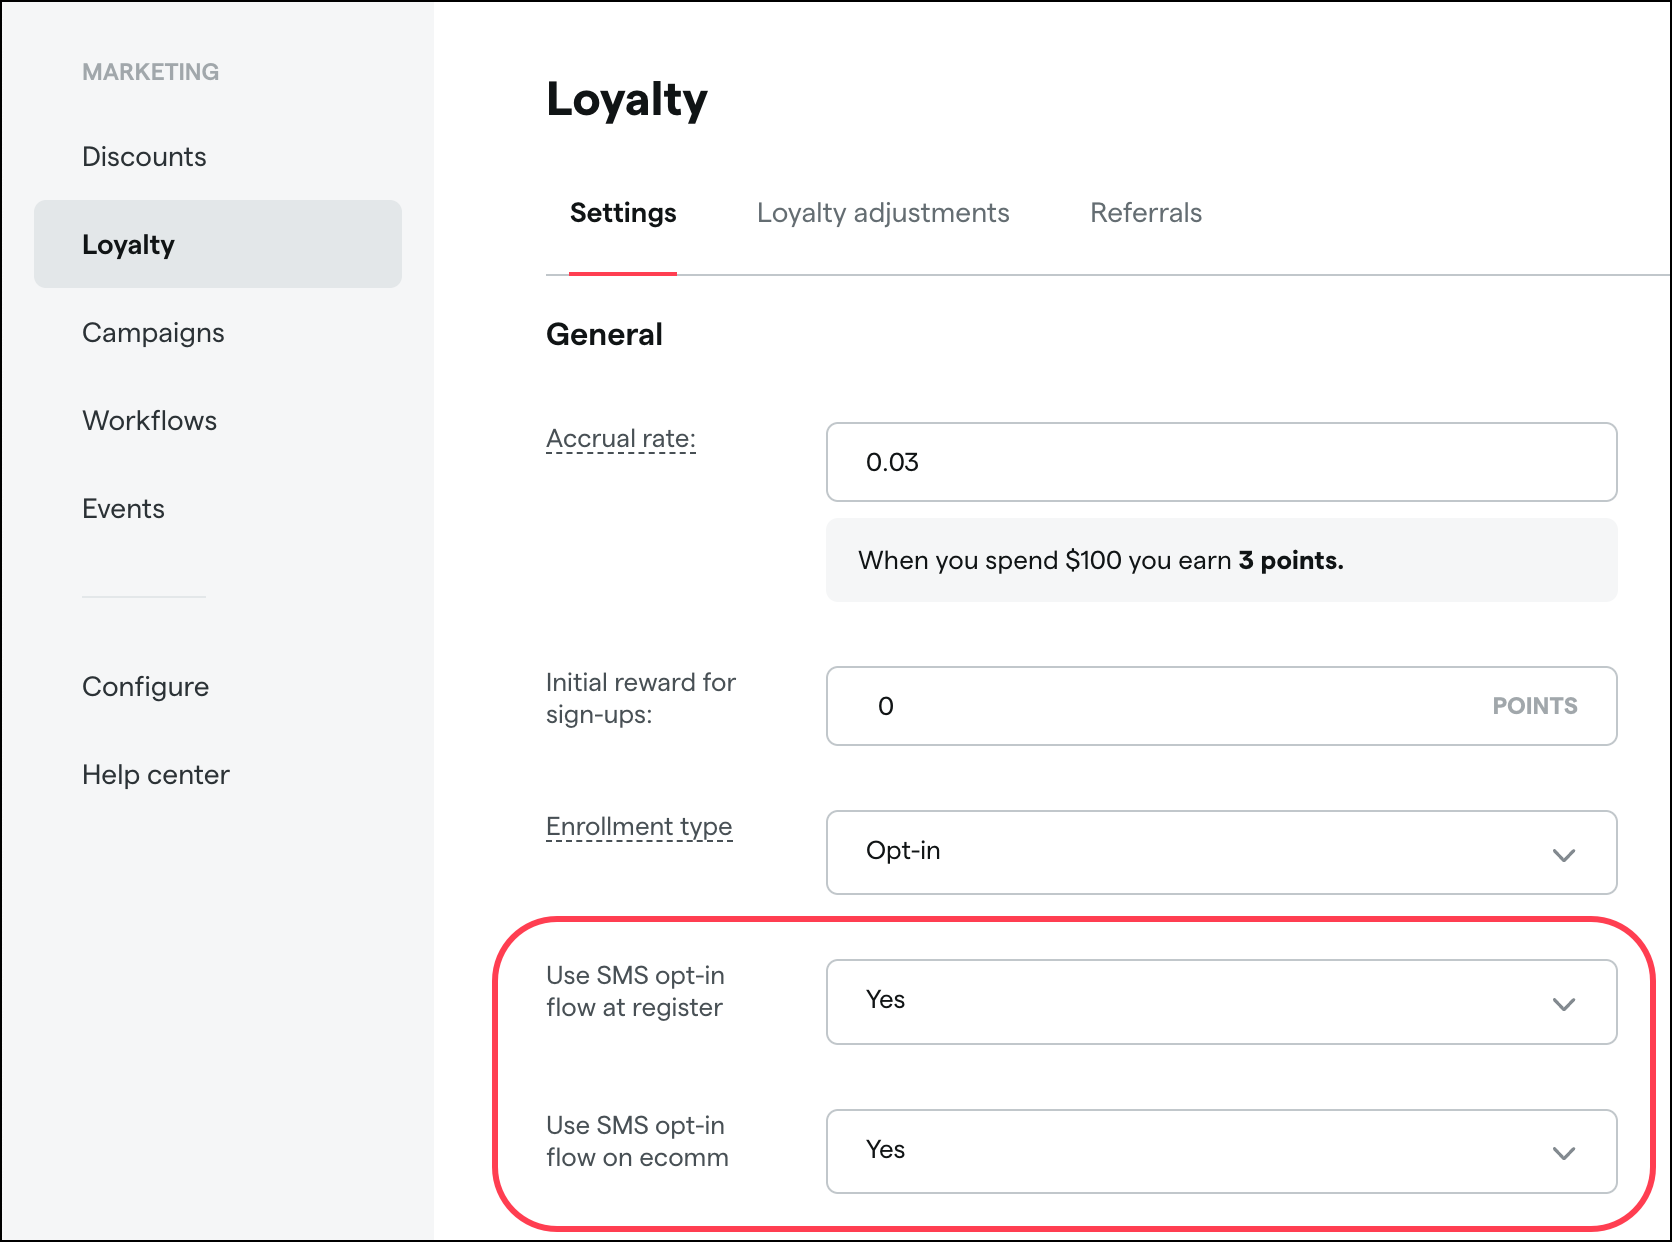Screen dimensions: 1672x1242
Task: Click chevron on ecomm SMS opt-in dropdown
Action: (1564, 1153)
